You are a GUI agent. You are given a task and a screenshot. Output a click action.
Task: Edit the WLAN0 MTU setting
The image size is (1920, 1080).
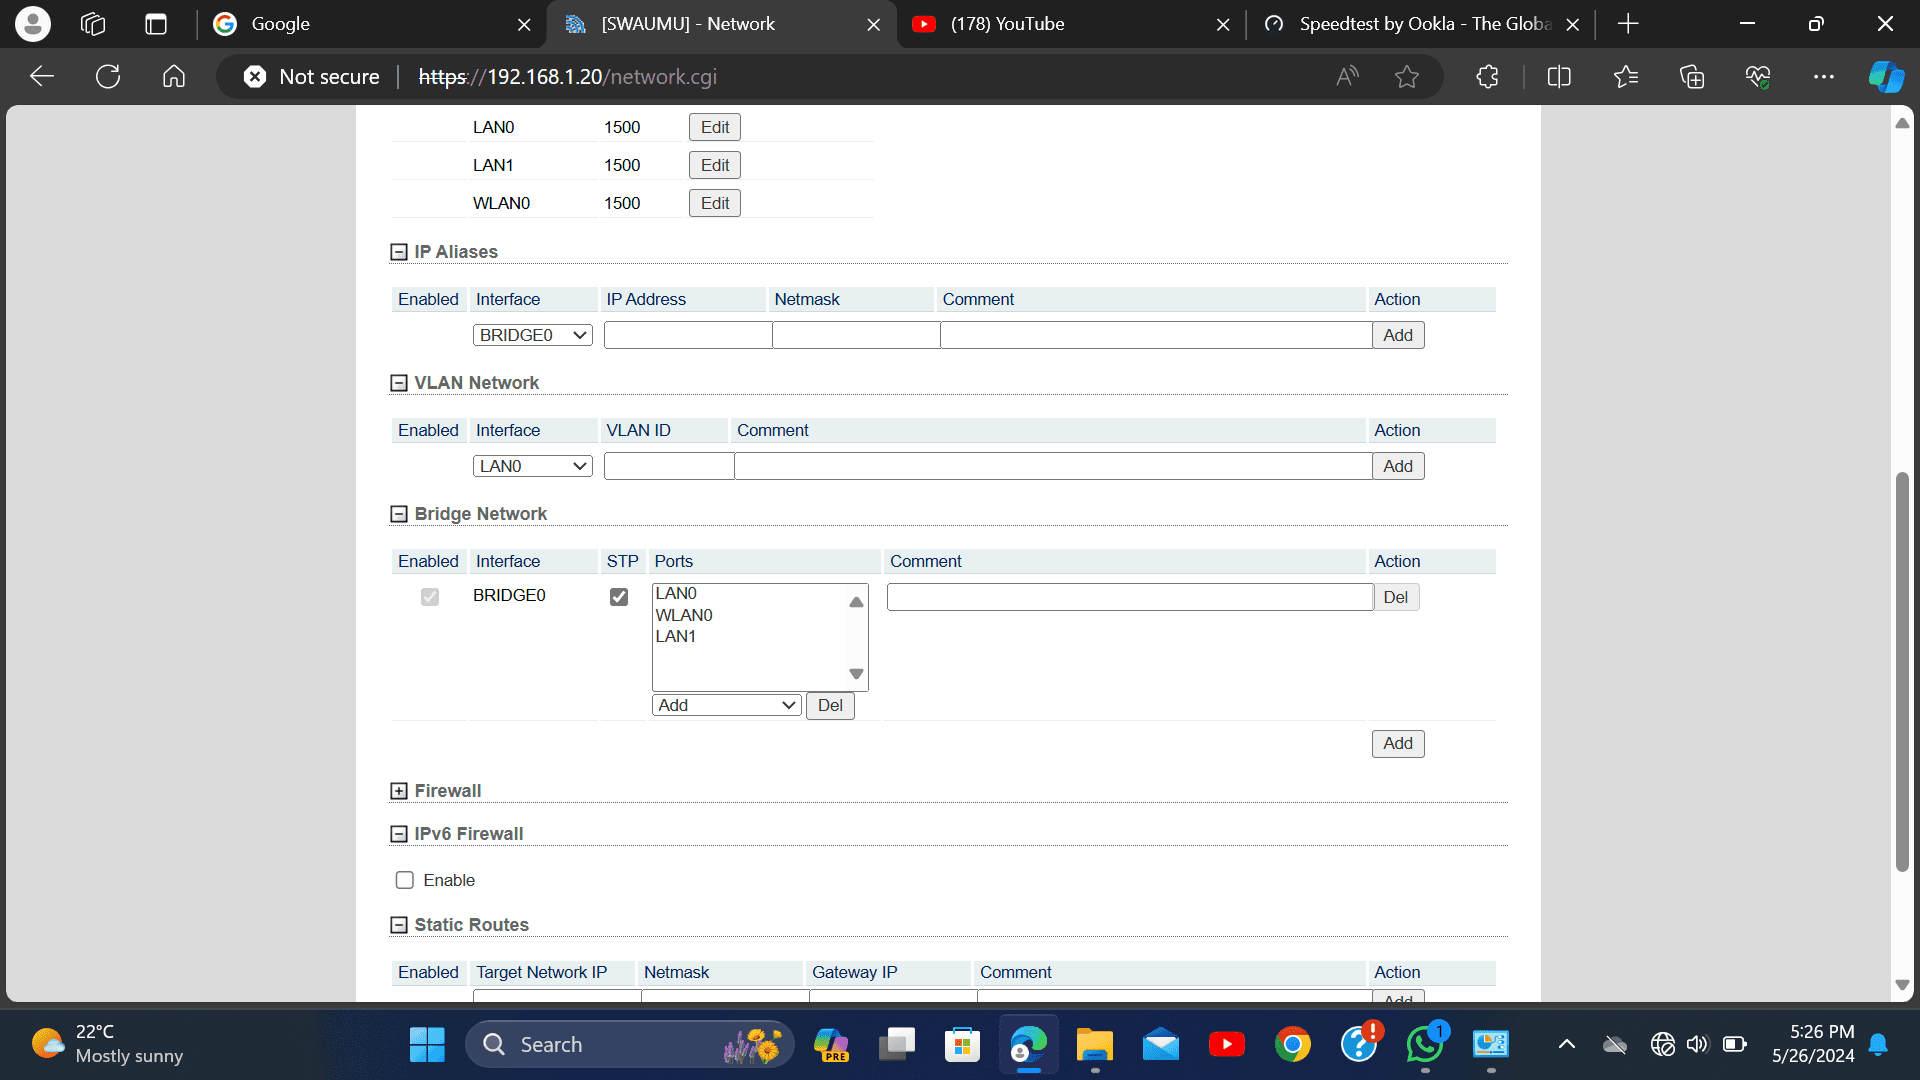[715, 203]
